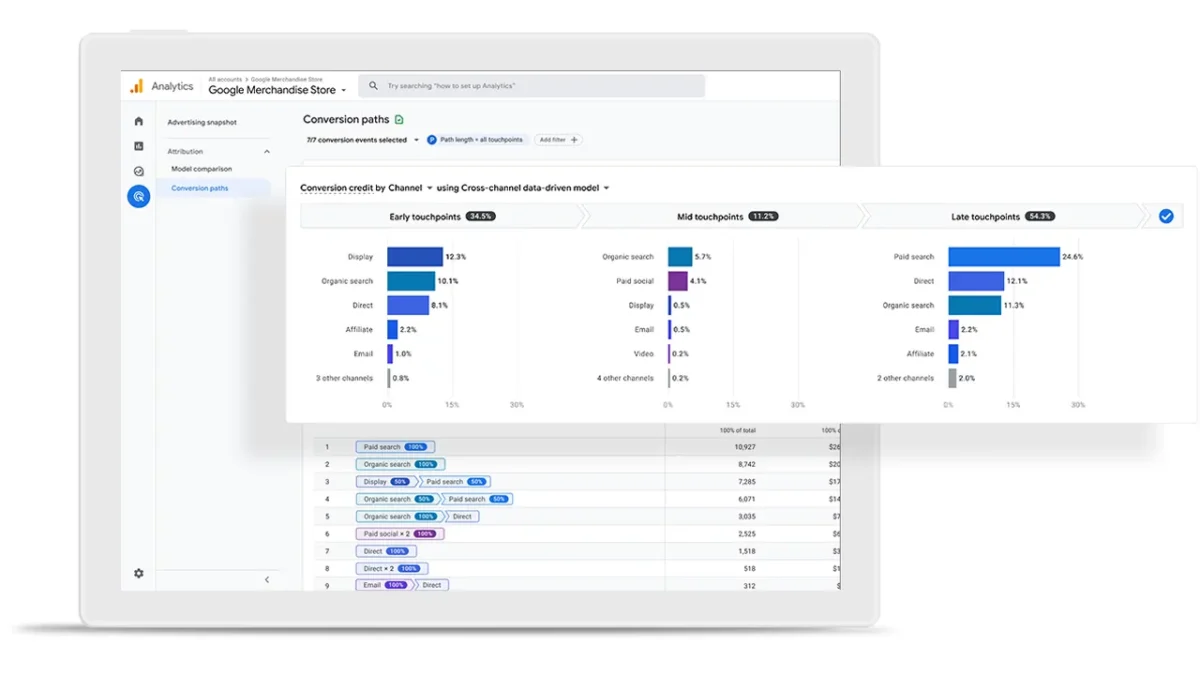
Task: Select the Advertising sidebar icon
Action: (x=139, y=196)
